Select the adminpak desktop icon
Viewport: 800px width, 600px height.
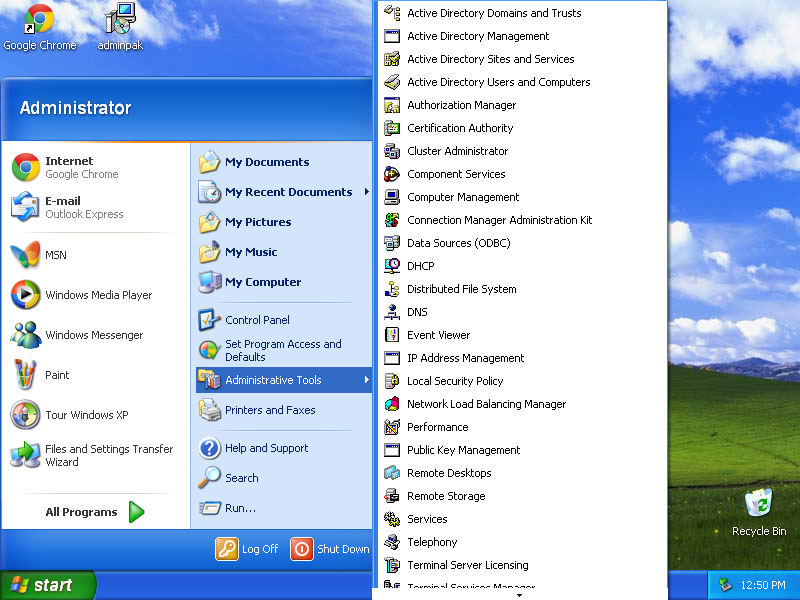click(120, 27)
